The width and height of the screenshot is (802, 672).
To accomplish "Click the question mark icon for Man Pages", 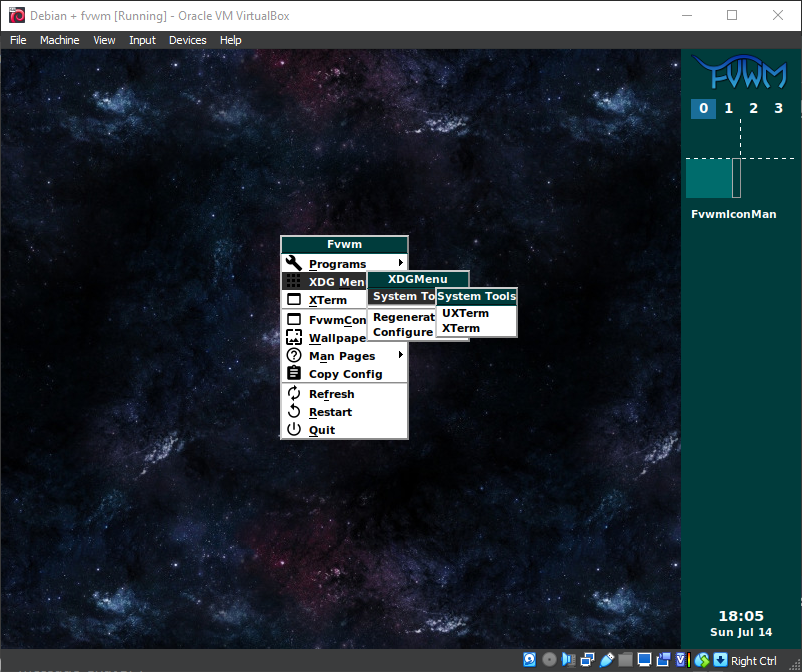I will (294, 356).
